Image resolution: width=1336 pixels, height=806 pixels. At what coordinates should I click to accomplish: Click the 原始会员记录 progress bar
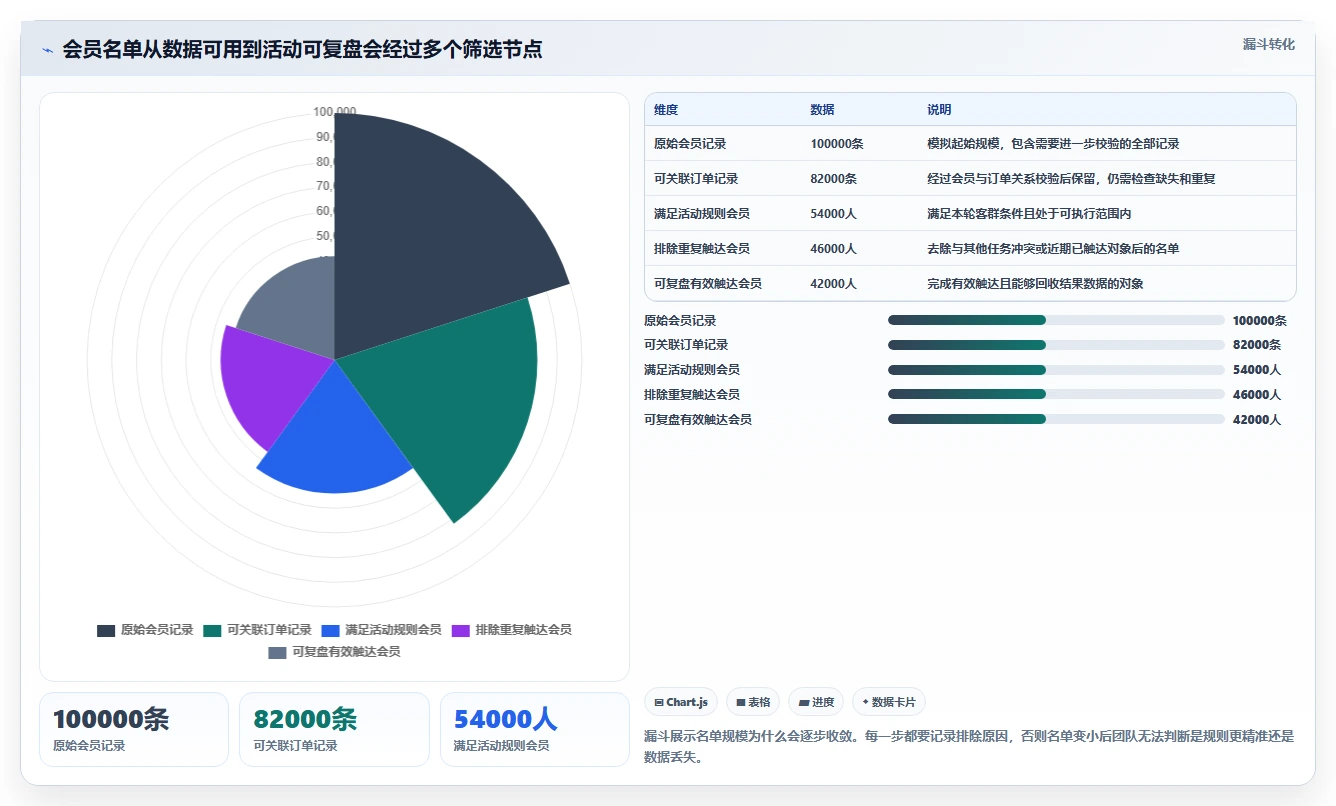(1056, 320)
